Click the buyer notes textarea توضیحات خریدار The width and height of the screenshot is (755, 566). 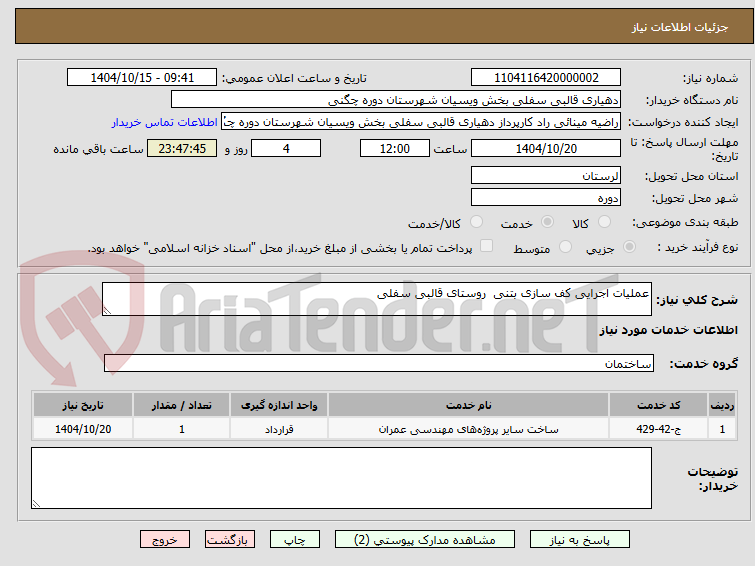[341, 478]
